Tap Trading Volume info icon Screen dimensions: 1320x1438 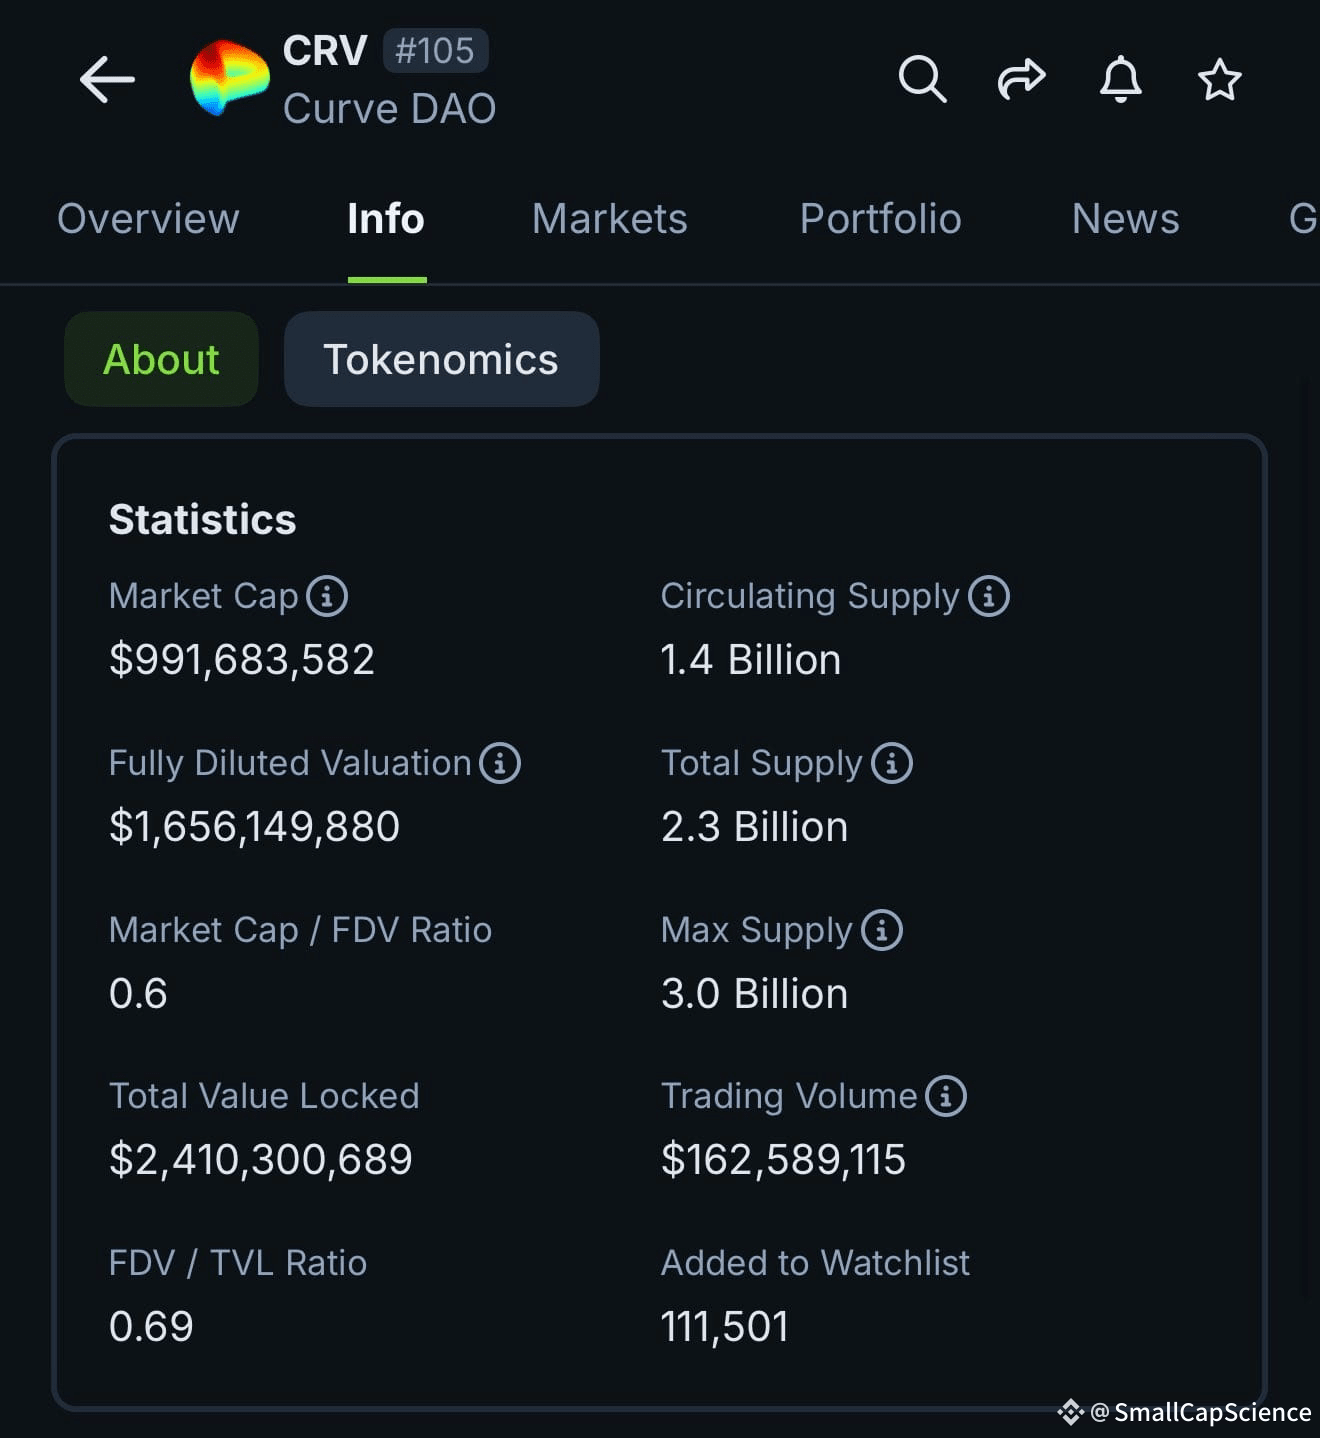pyautogui.click(x=946, y=1096)
